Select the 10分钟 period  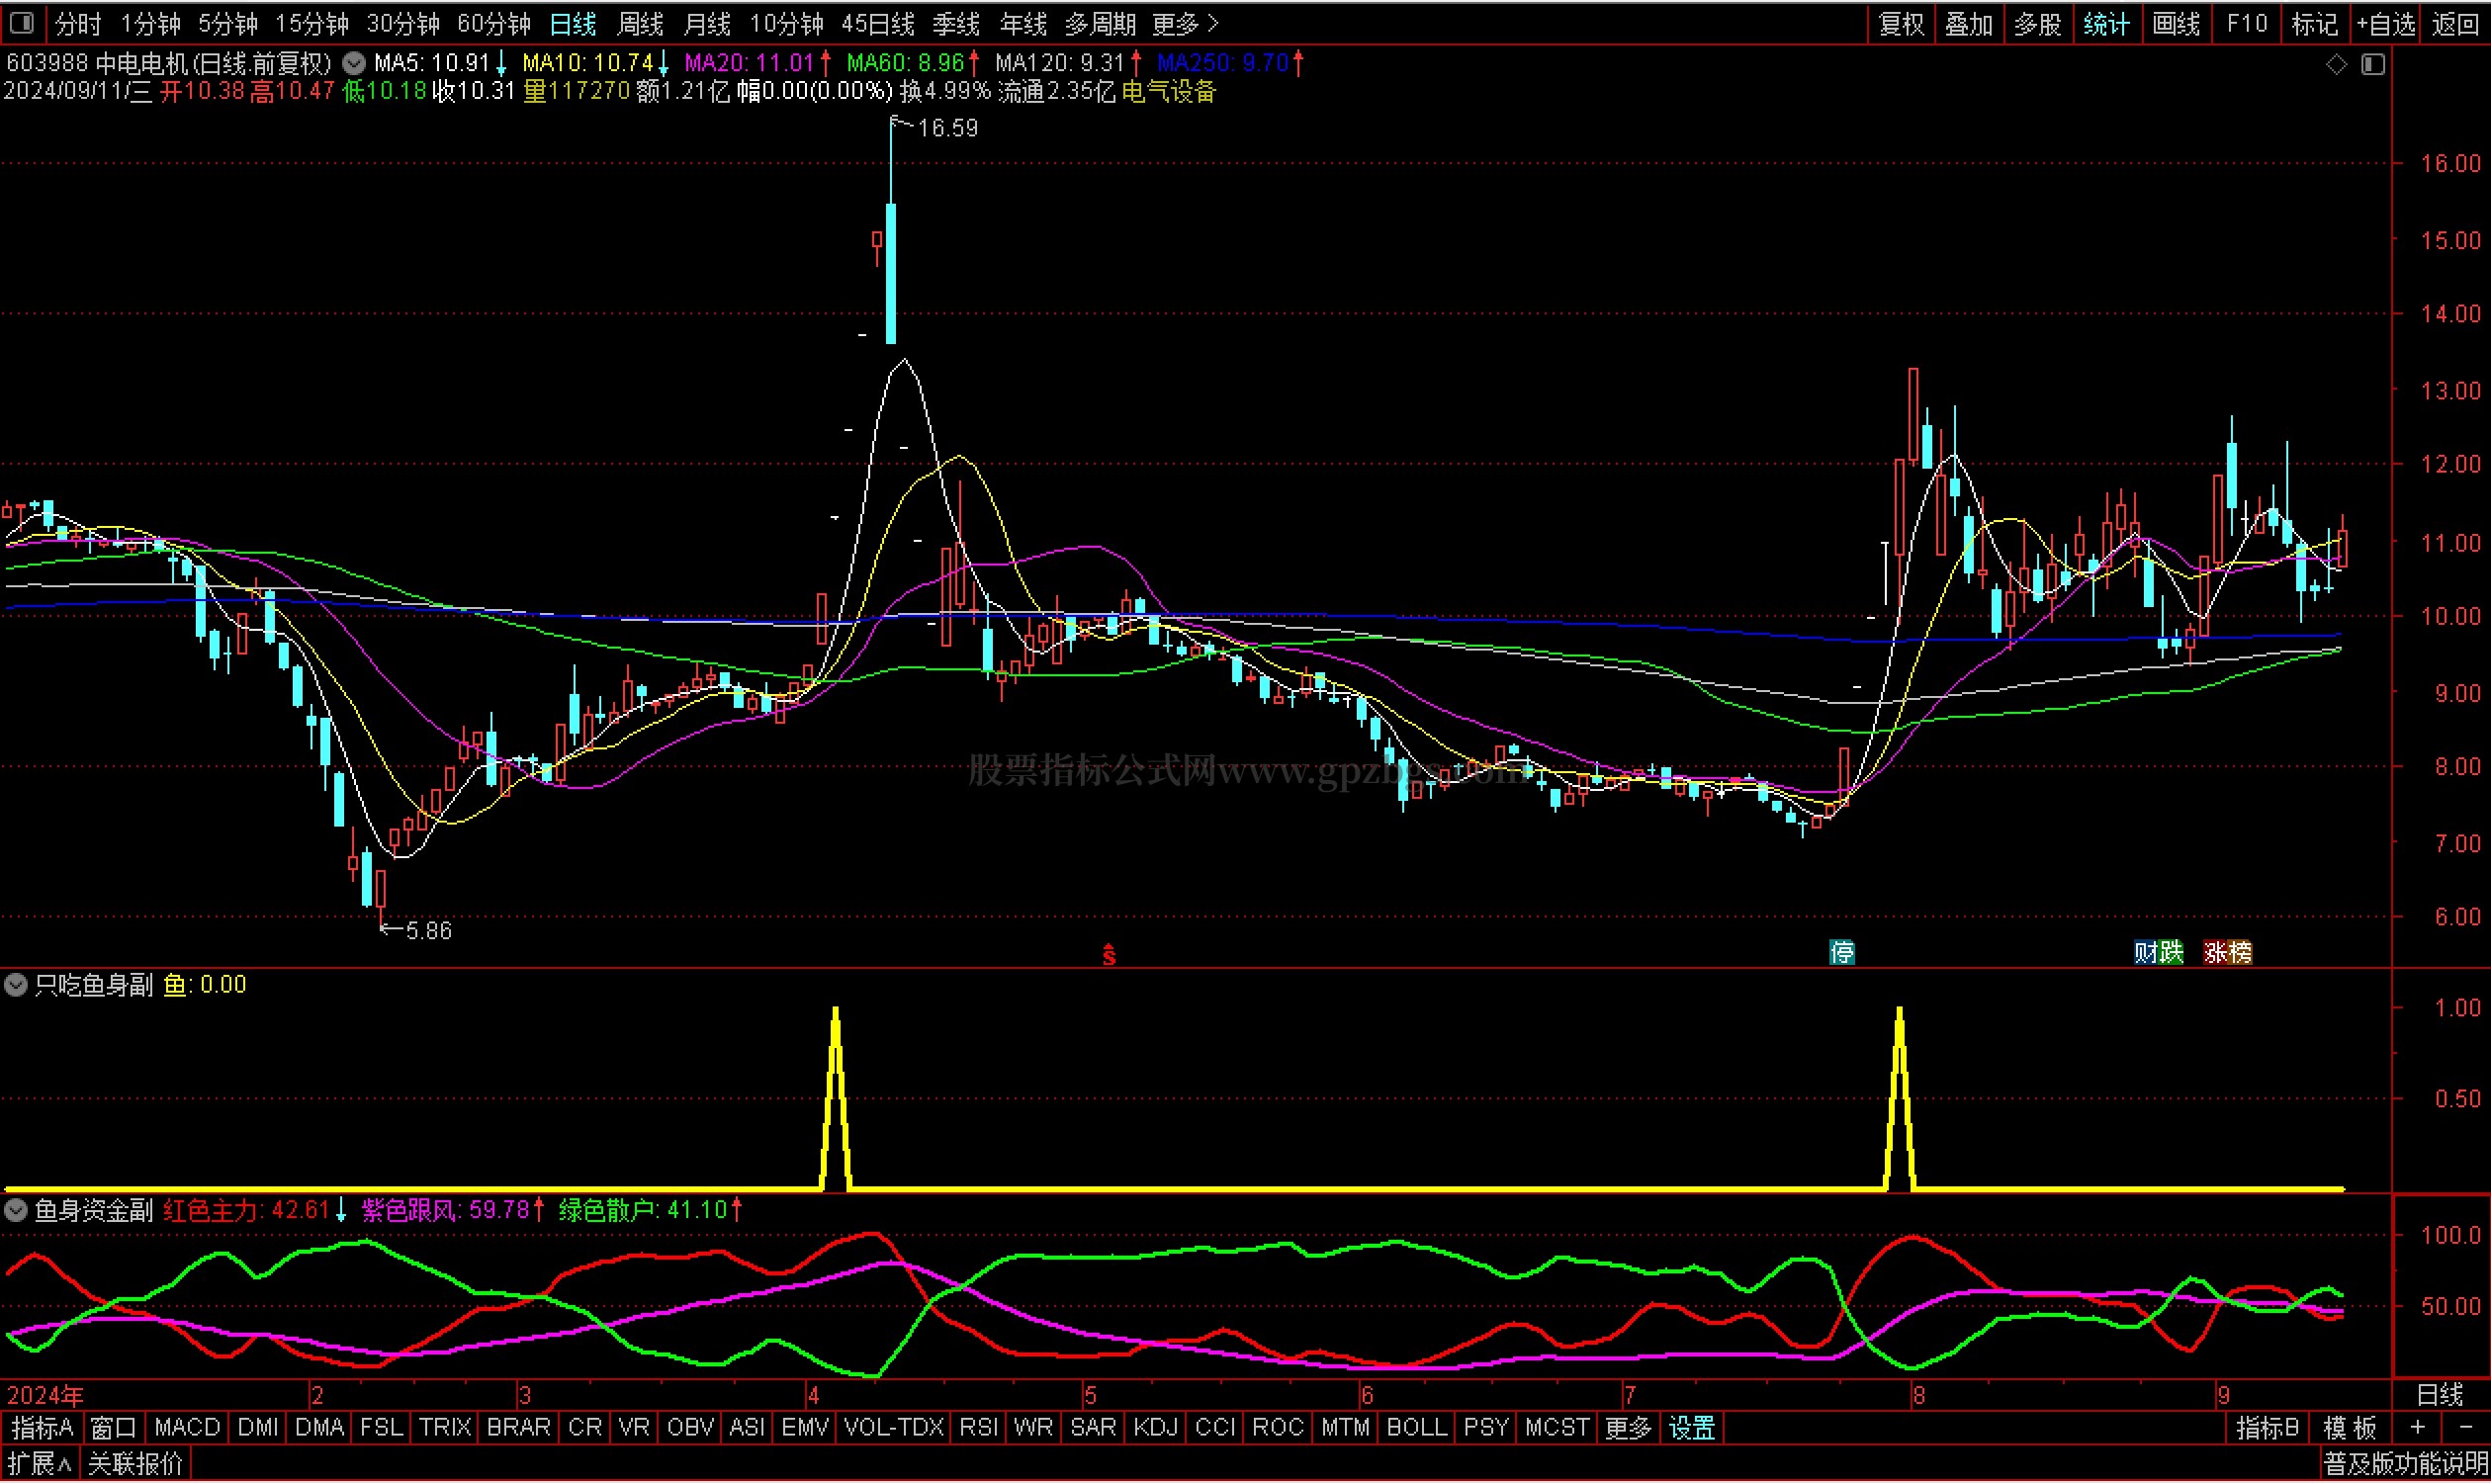787,24
